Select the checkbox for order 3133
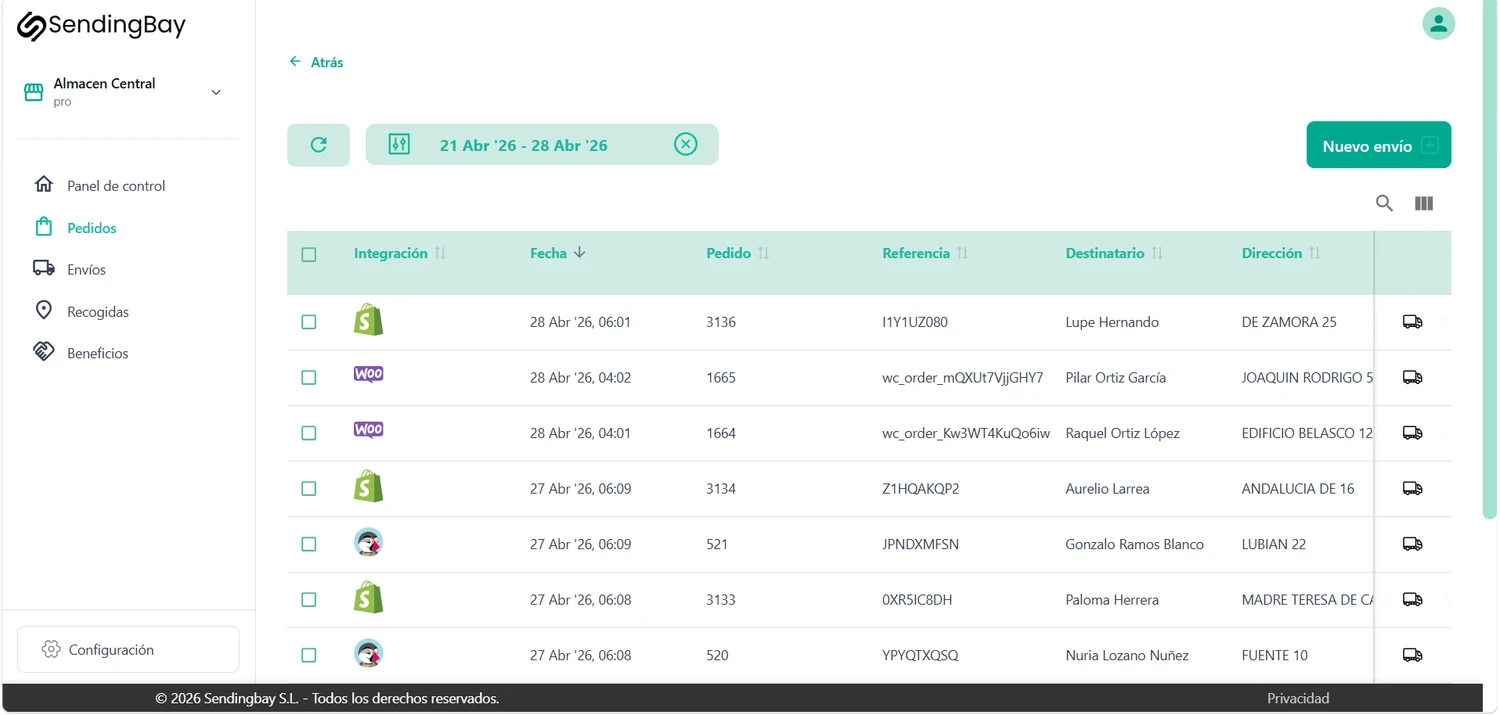This screenshot has height=715, width=1500. click(x=309, y=600)
